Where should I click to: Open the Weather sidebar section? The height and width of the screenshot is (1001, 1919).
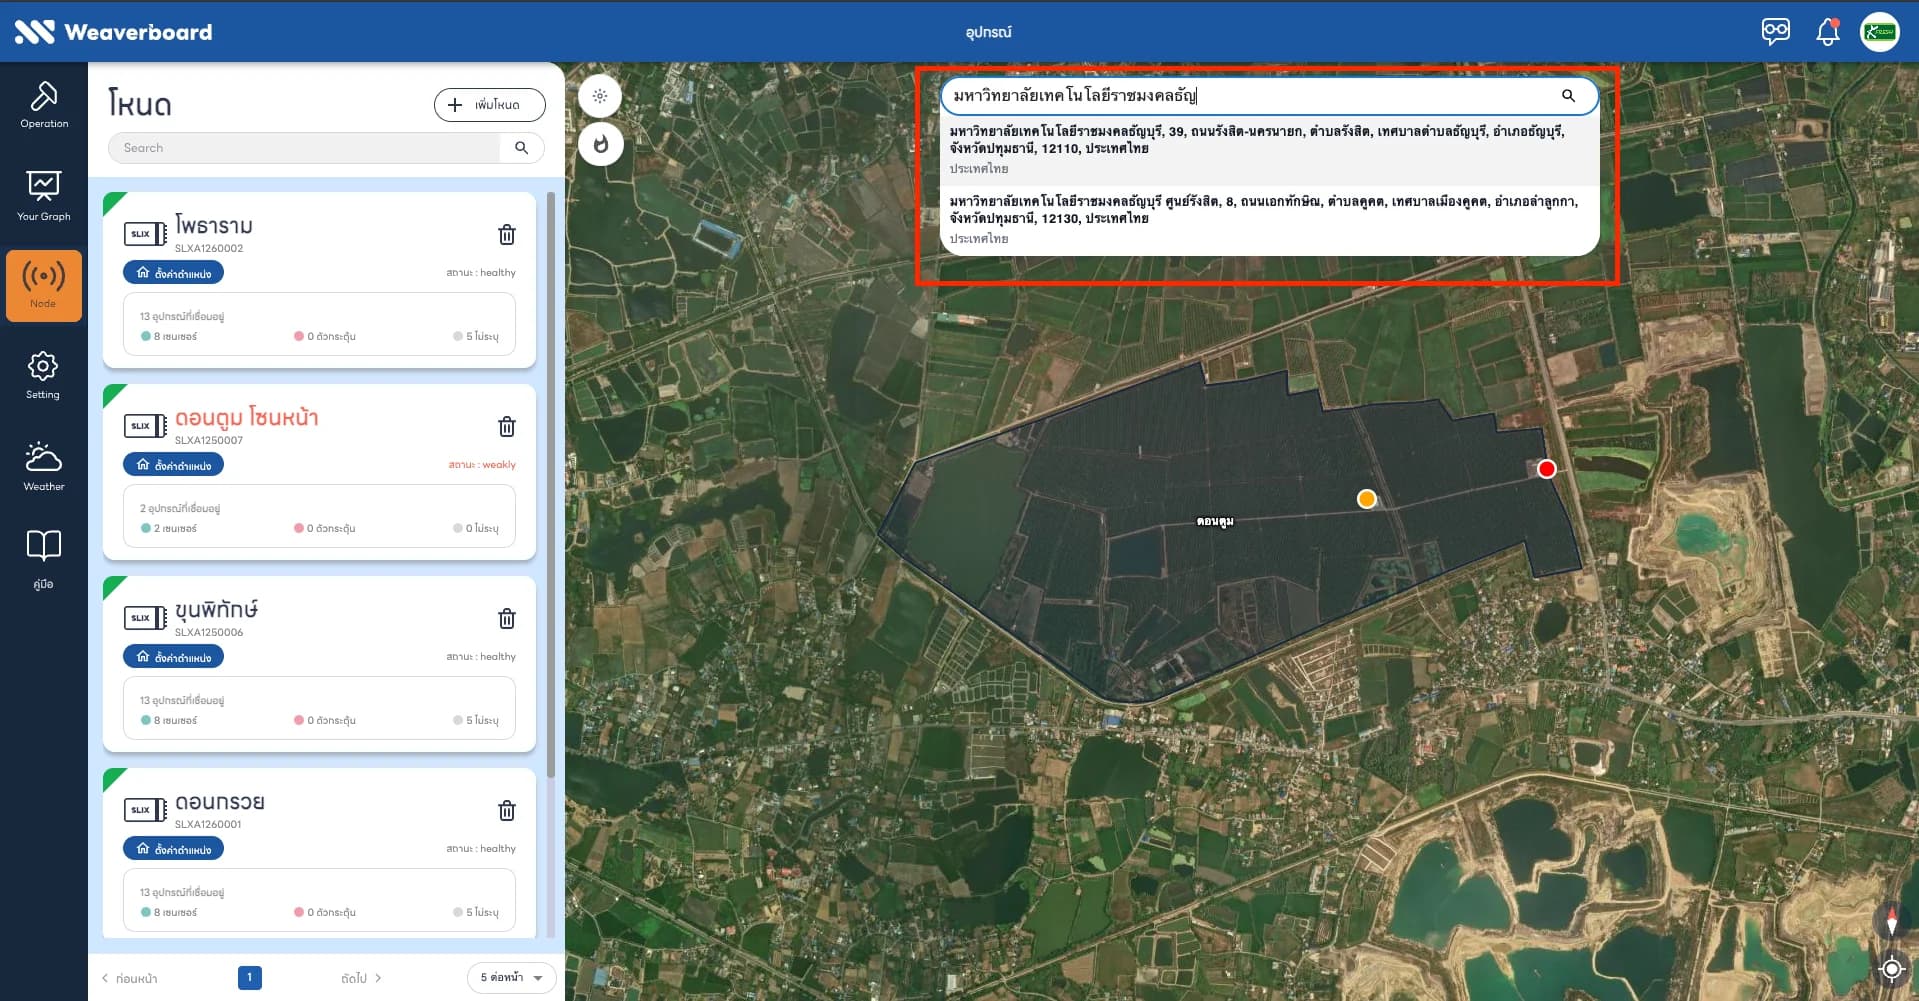tap(44, 466)
